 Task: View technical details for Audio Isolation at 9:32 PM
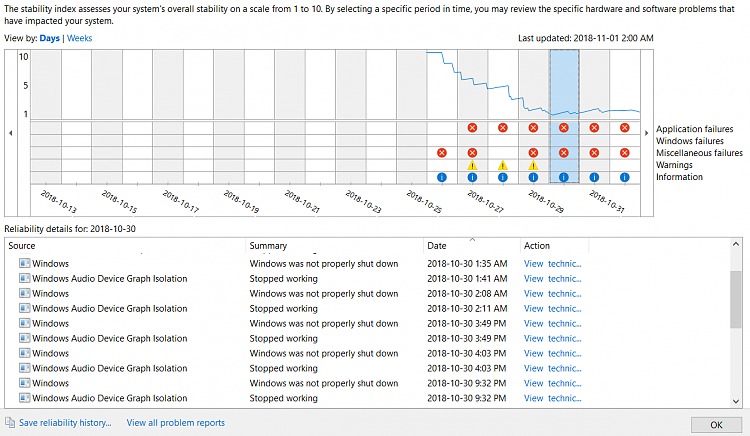(552, 398)
